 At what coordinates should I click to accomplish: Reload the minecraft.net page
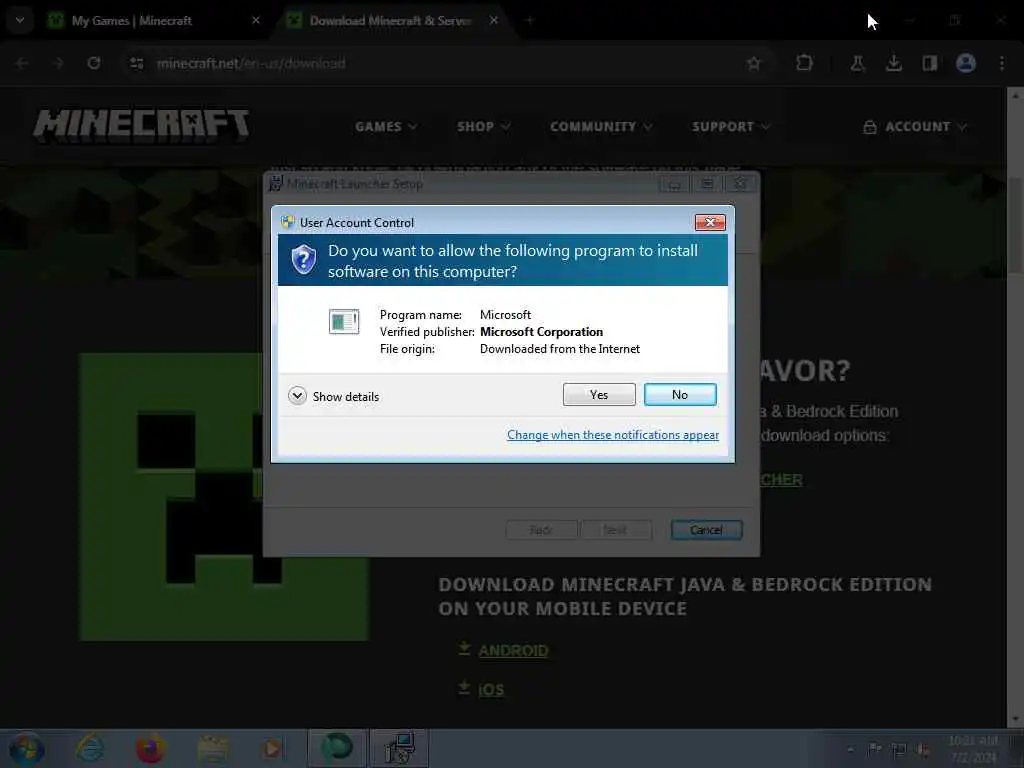[x=94, y=63]
